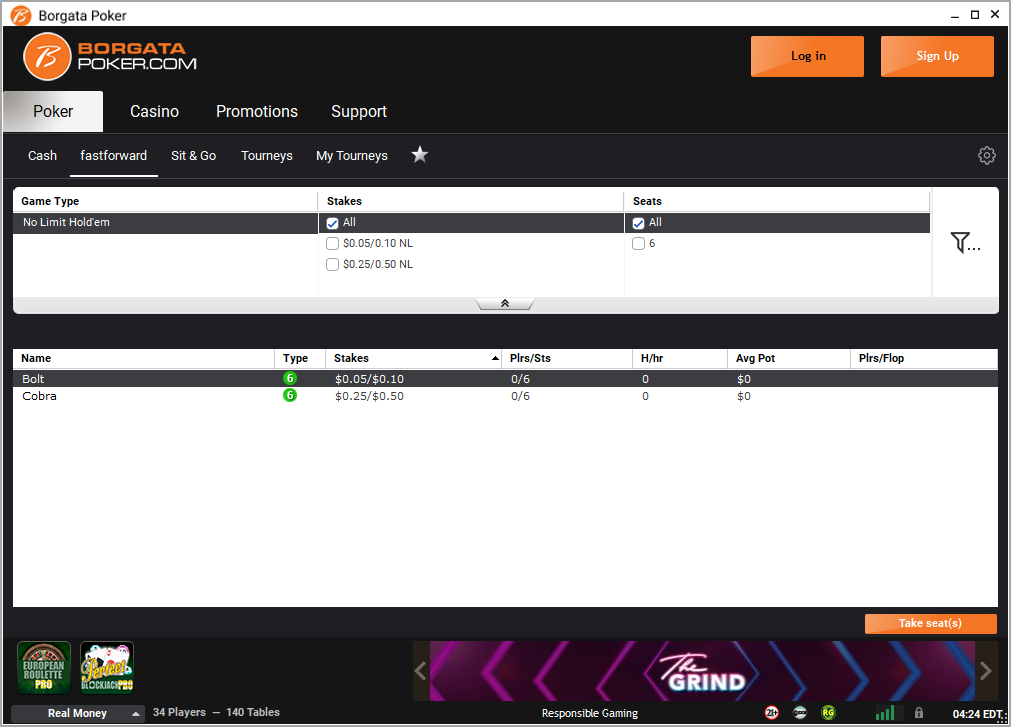Check the connection signal strength bars

coord(885,712)
